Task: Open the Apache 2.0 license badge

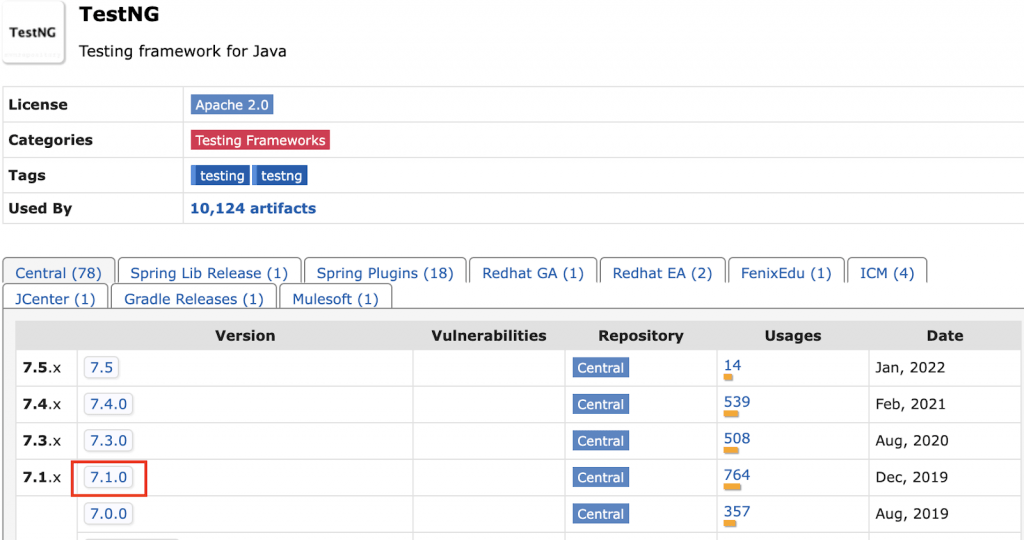Action: click(x=231, y=105)
